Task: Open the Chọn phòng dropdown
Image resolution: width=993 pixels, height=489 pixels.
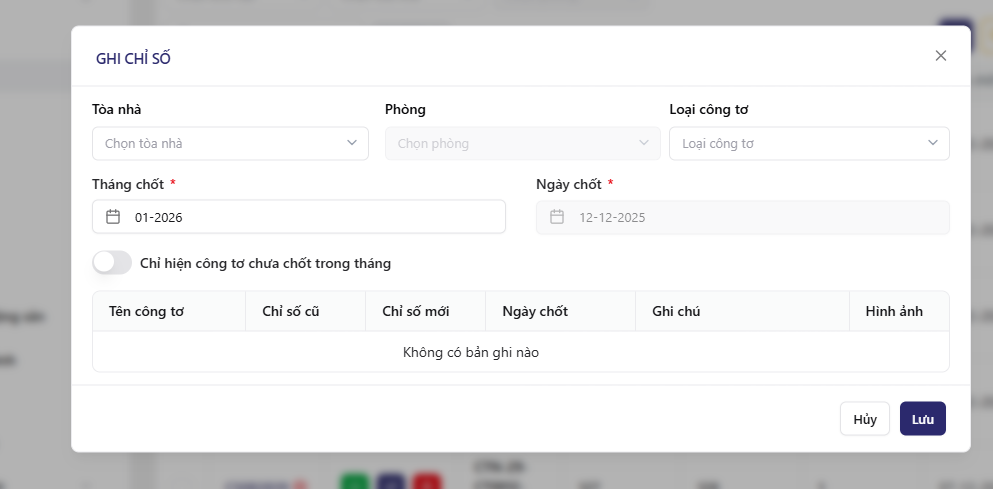Action: [510, 143]
